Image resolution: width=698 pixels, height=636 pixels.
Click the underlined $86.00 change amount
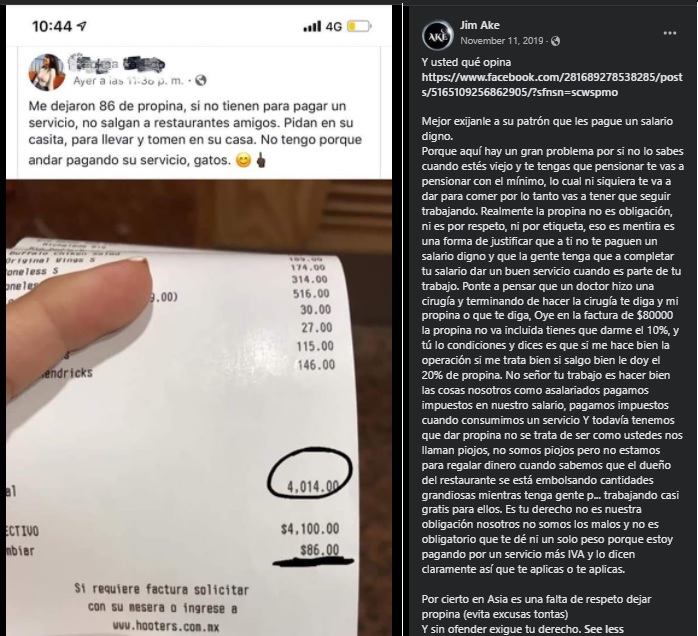(319, 551)
